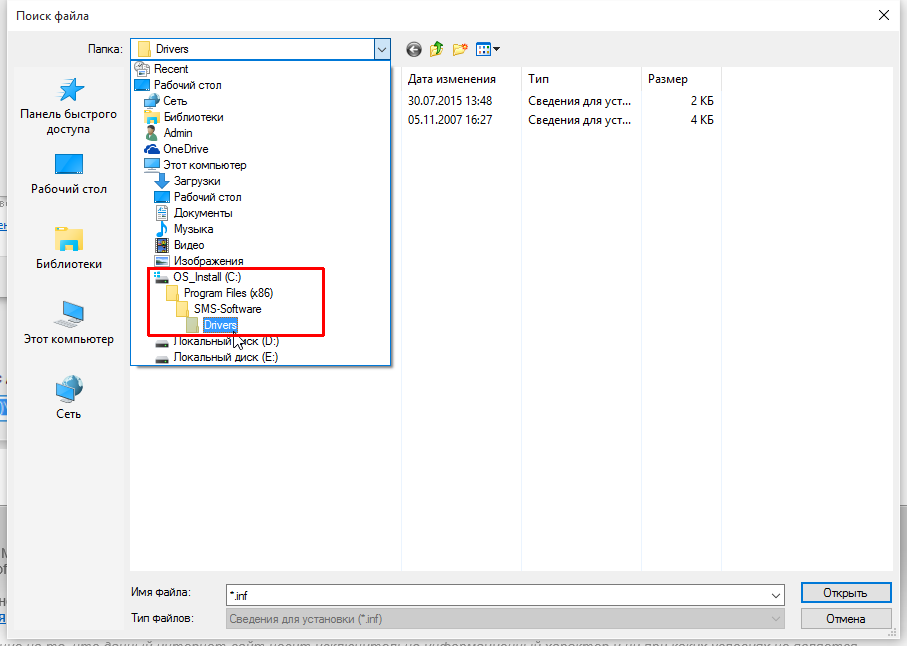Create a new folder icon
The height and width of the screenshot is (646, 907).
coord(460,49)
